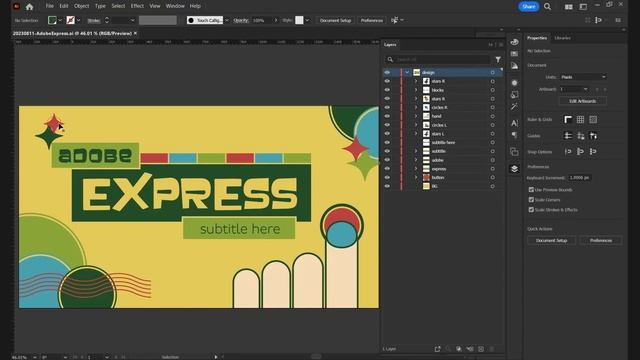Viewport: 640px width, 360px height.
Task: Click the Keyboard Increment field
Action: coord(580,178)
